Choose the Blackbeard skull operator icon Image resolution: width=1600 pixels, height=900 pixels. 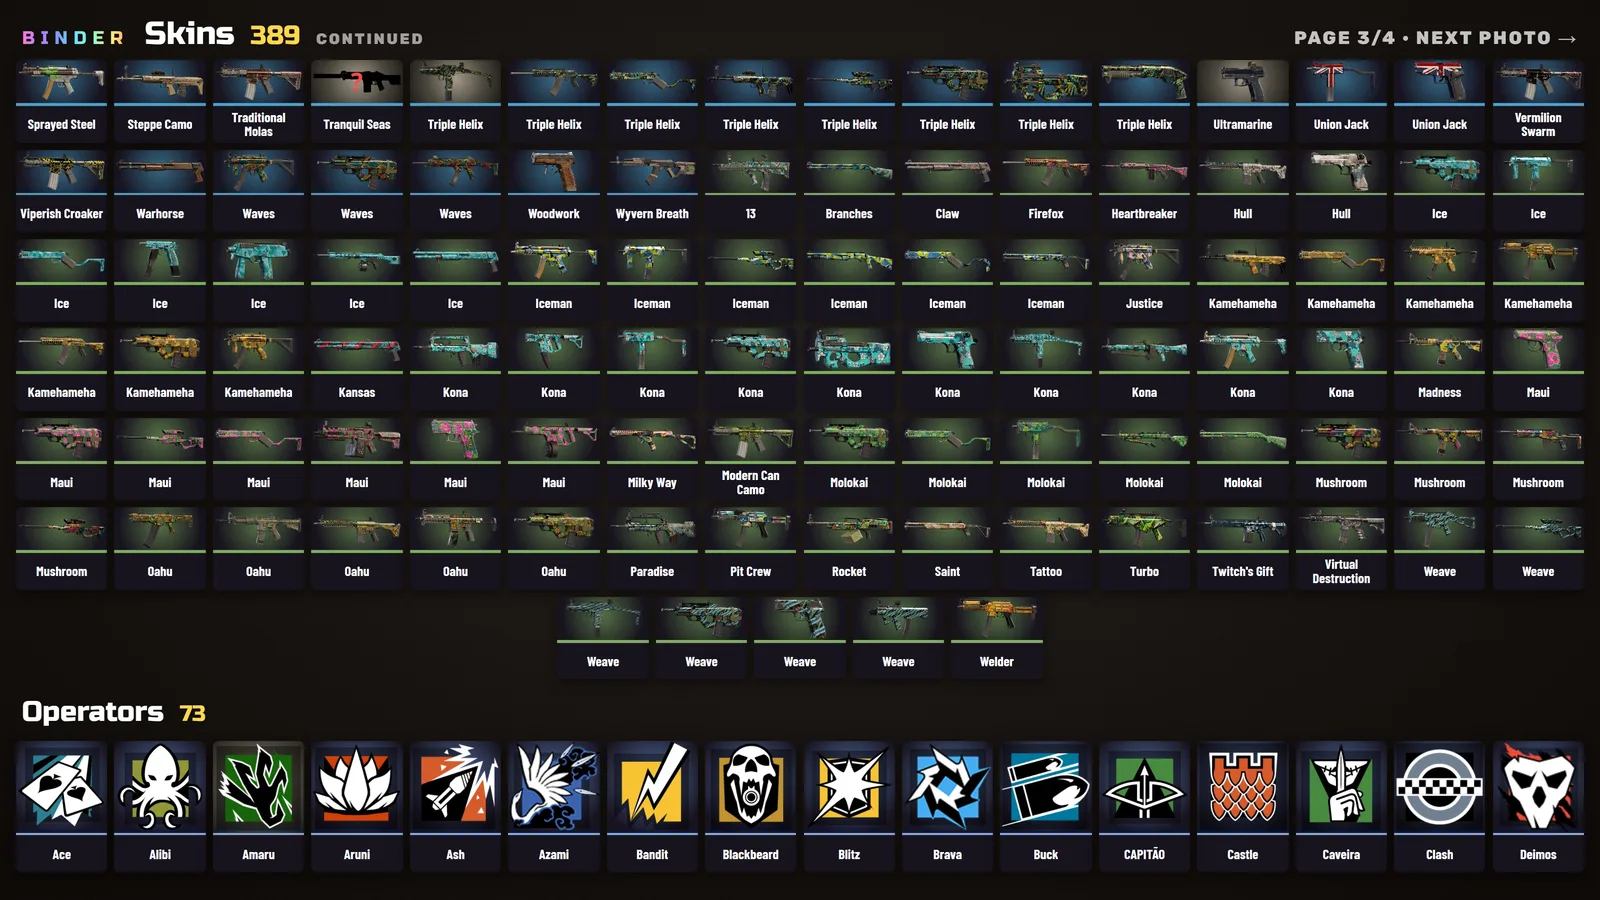[x=751, y=788]
